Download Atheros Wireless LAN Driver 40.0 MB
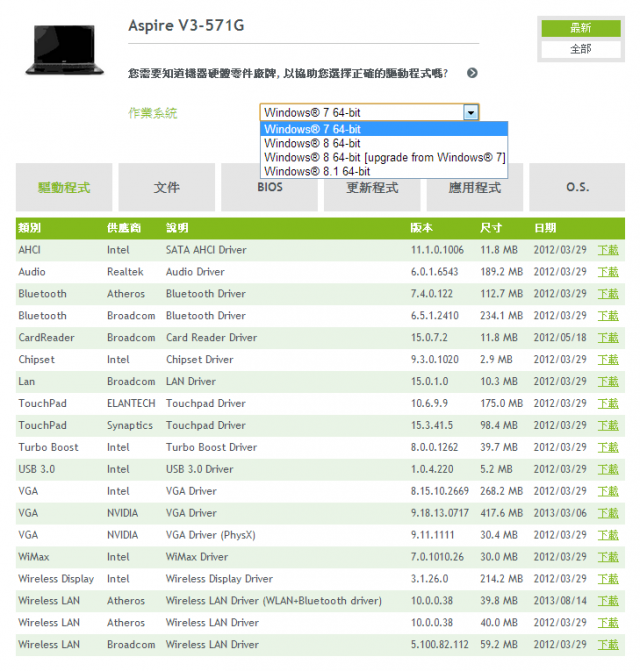This screenshot has height=672, width=640. click(608, 623)
